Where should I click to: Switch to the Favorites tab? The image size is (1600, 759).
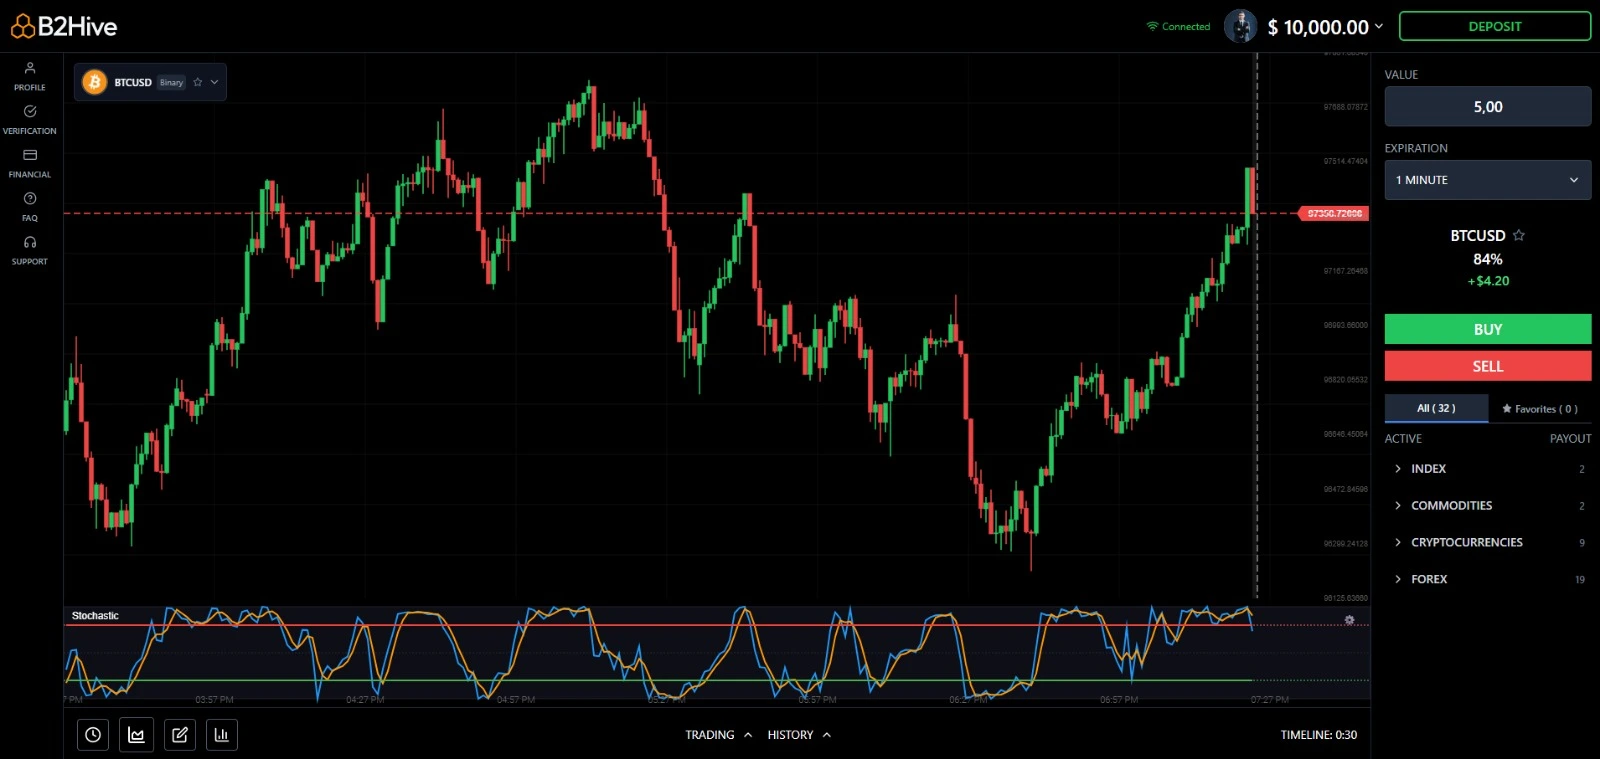coord(1539,408)
